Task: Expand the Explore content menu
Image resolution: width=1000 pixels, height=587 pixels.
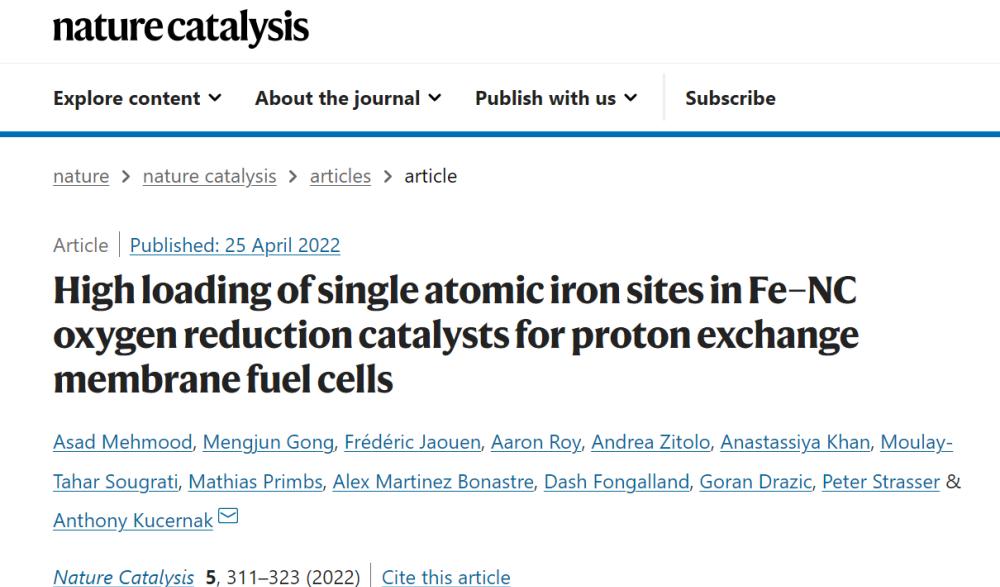Action: click(x=137, y=98)
